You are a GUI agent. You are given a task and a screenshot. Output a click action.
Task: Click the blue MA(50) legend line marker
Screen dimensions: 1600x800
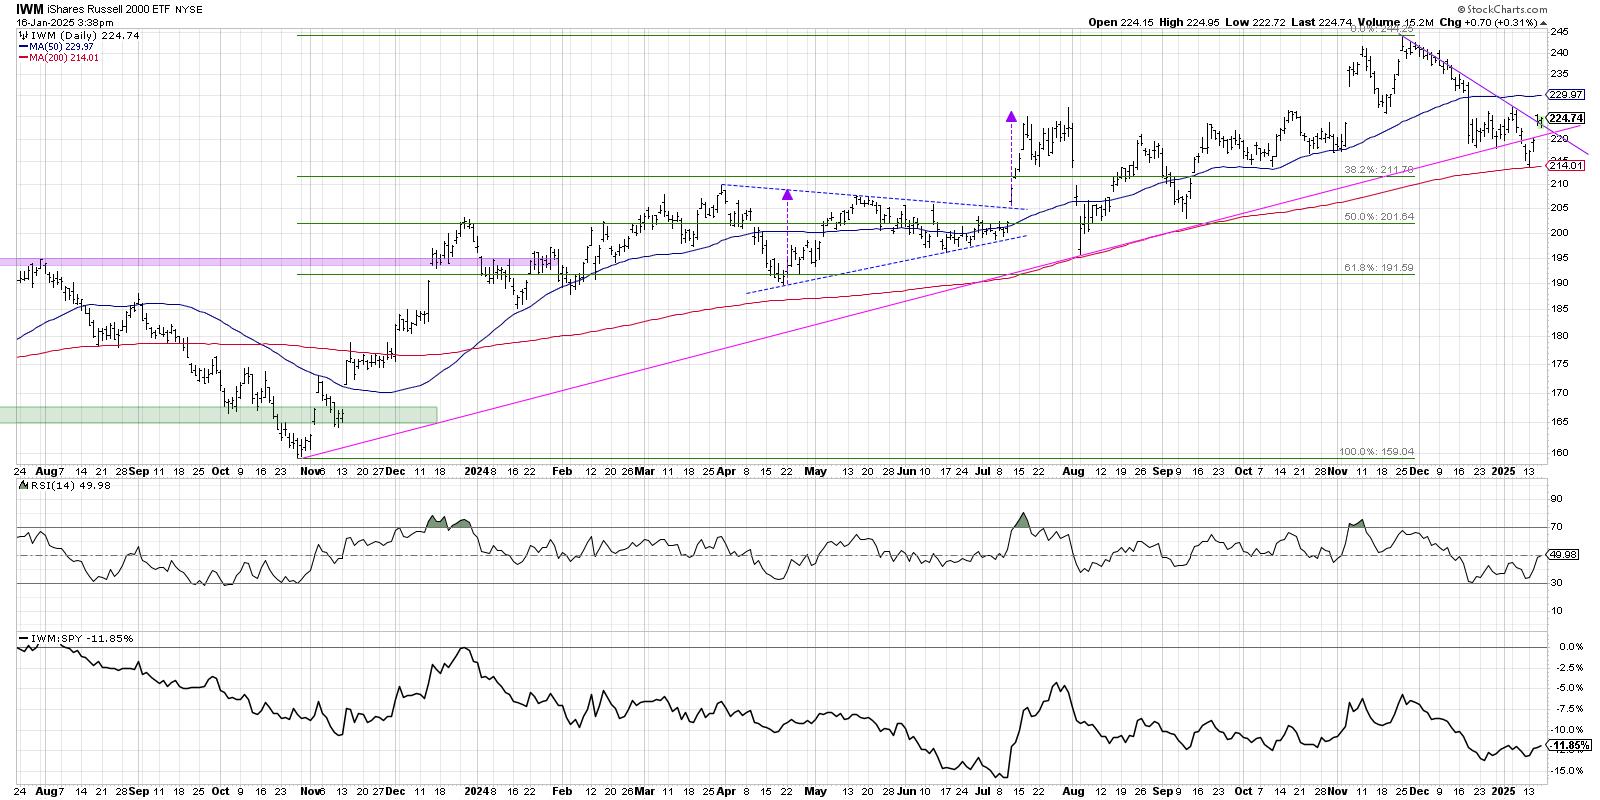click(x=22, y=47)
